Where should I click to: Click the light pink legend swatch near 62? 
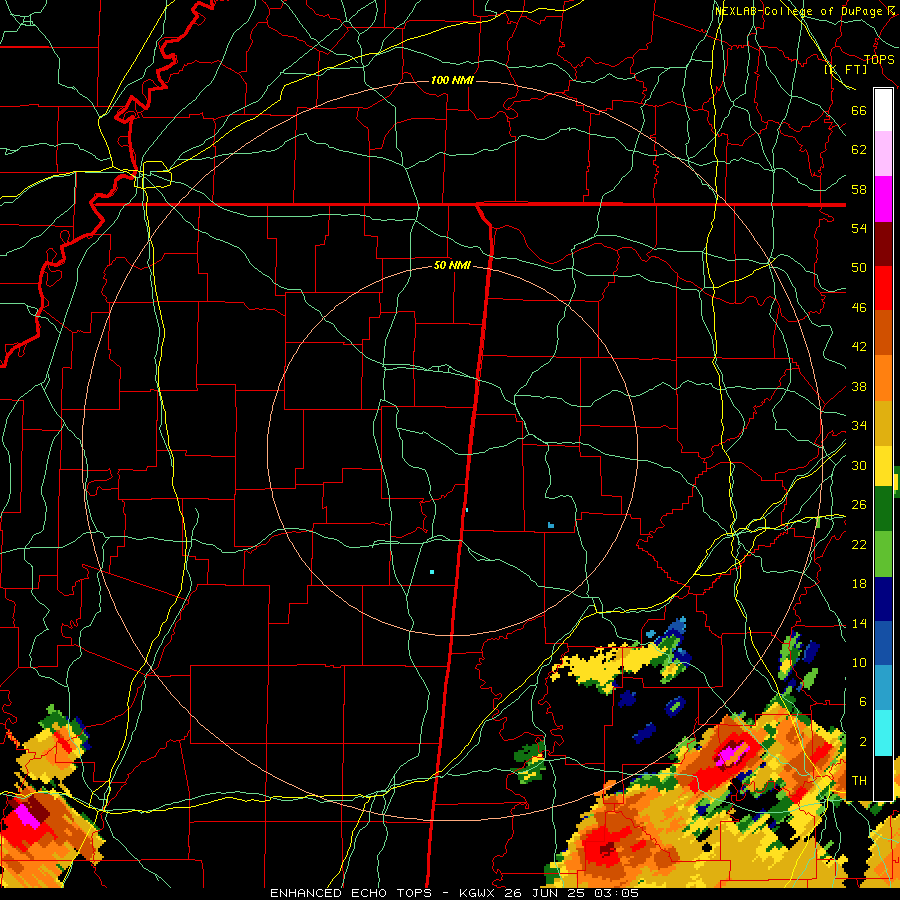pos(883,153)
